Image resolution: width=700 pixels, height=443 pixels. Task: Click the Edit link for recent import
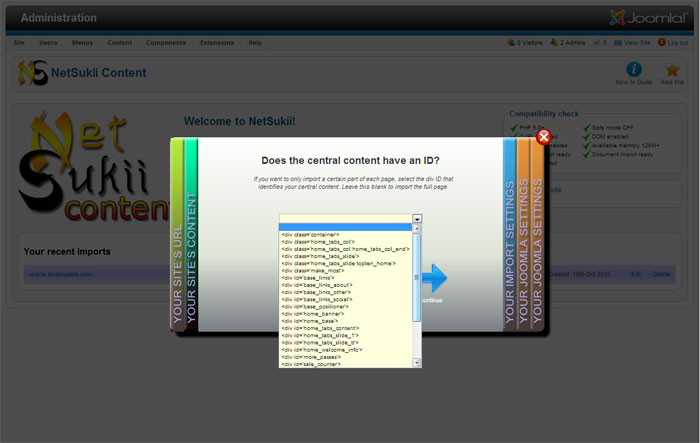(x=636, y=274)
